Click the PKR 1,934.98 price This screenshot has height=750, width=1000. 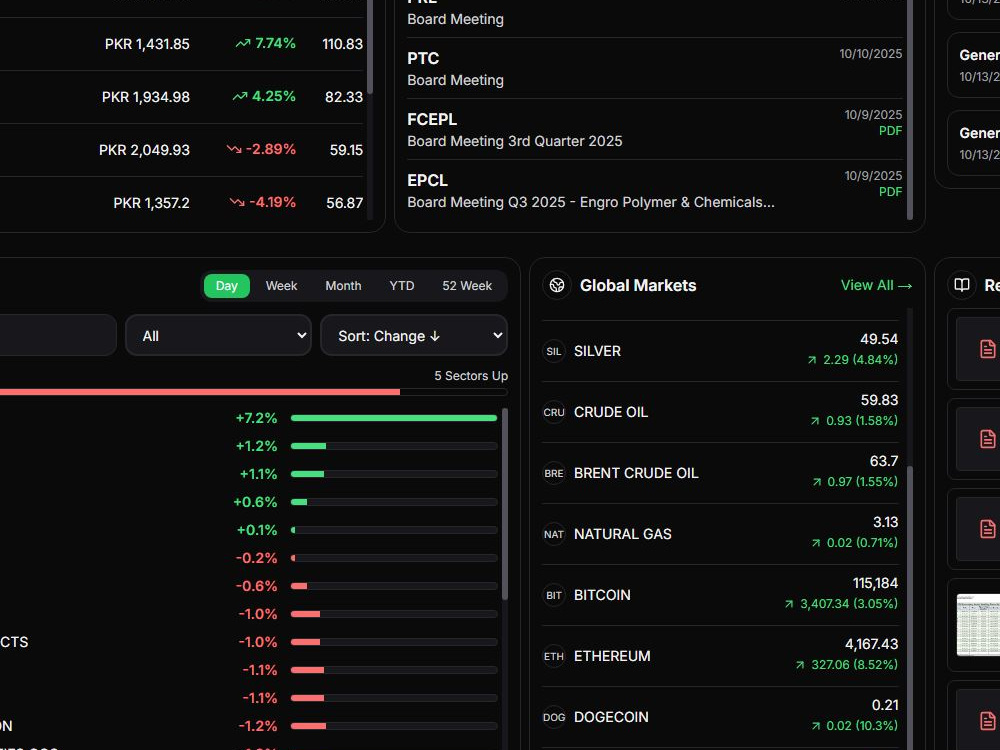click(146, 97)
